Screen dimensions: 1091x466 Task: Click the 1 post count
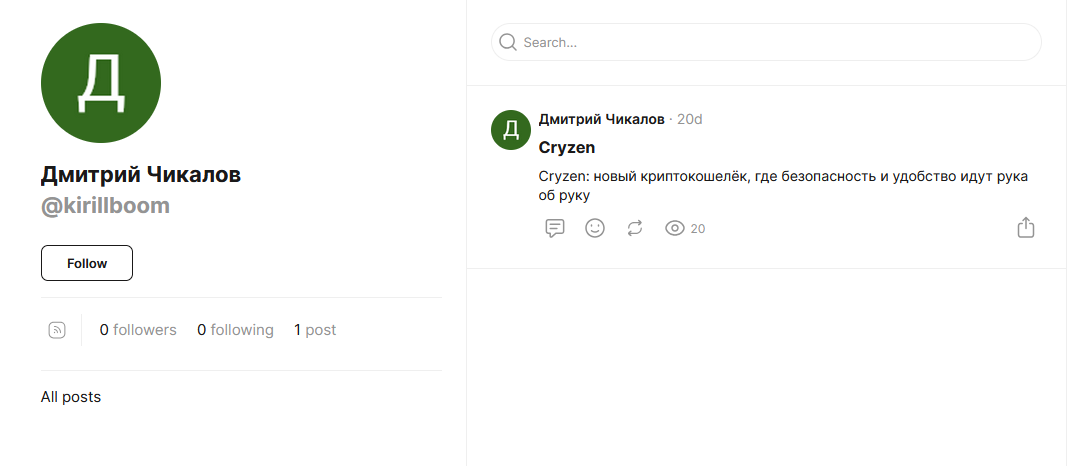(x=315, y=330)
